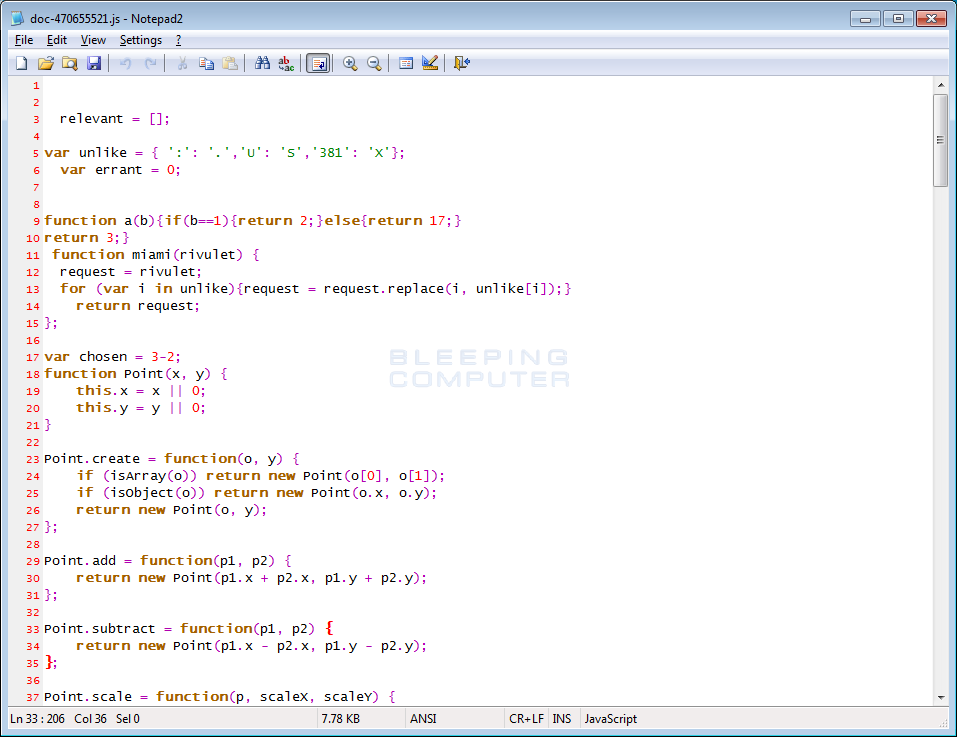957x737 pixels.
Task: Maximize the Notepad2 window
Action: [x=898, y=18]
